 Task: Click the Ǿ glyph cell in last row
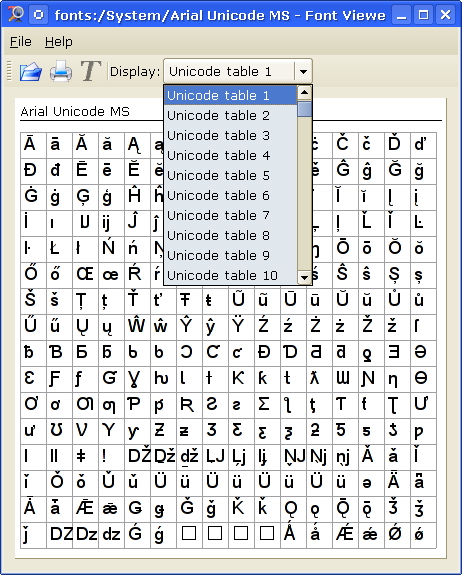point(398,536)
